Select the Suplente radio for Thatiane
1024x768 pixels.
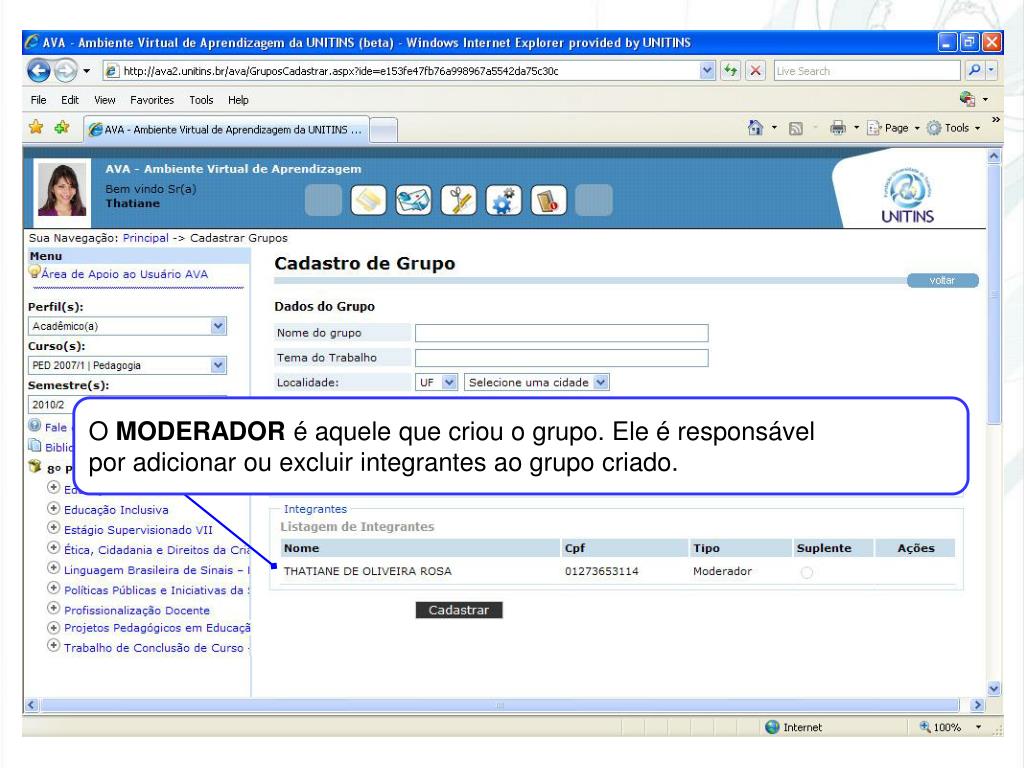(x=807, y=572)
